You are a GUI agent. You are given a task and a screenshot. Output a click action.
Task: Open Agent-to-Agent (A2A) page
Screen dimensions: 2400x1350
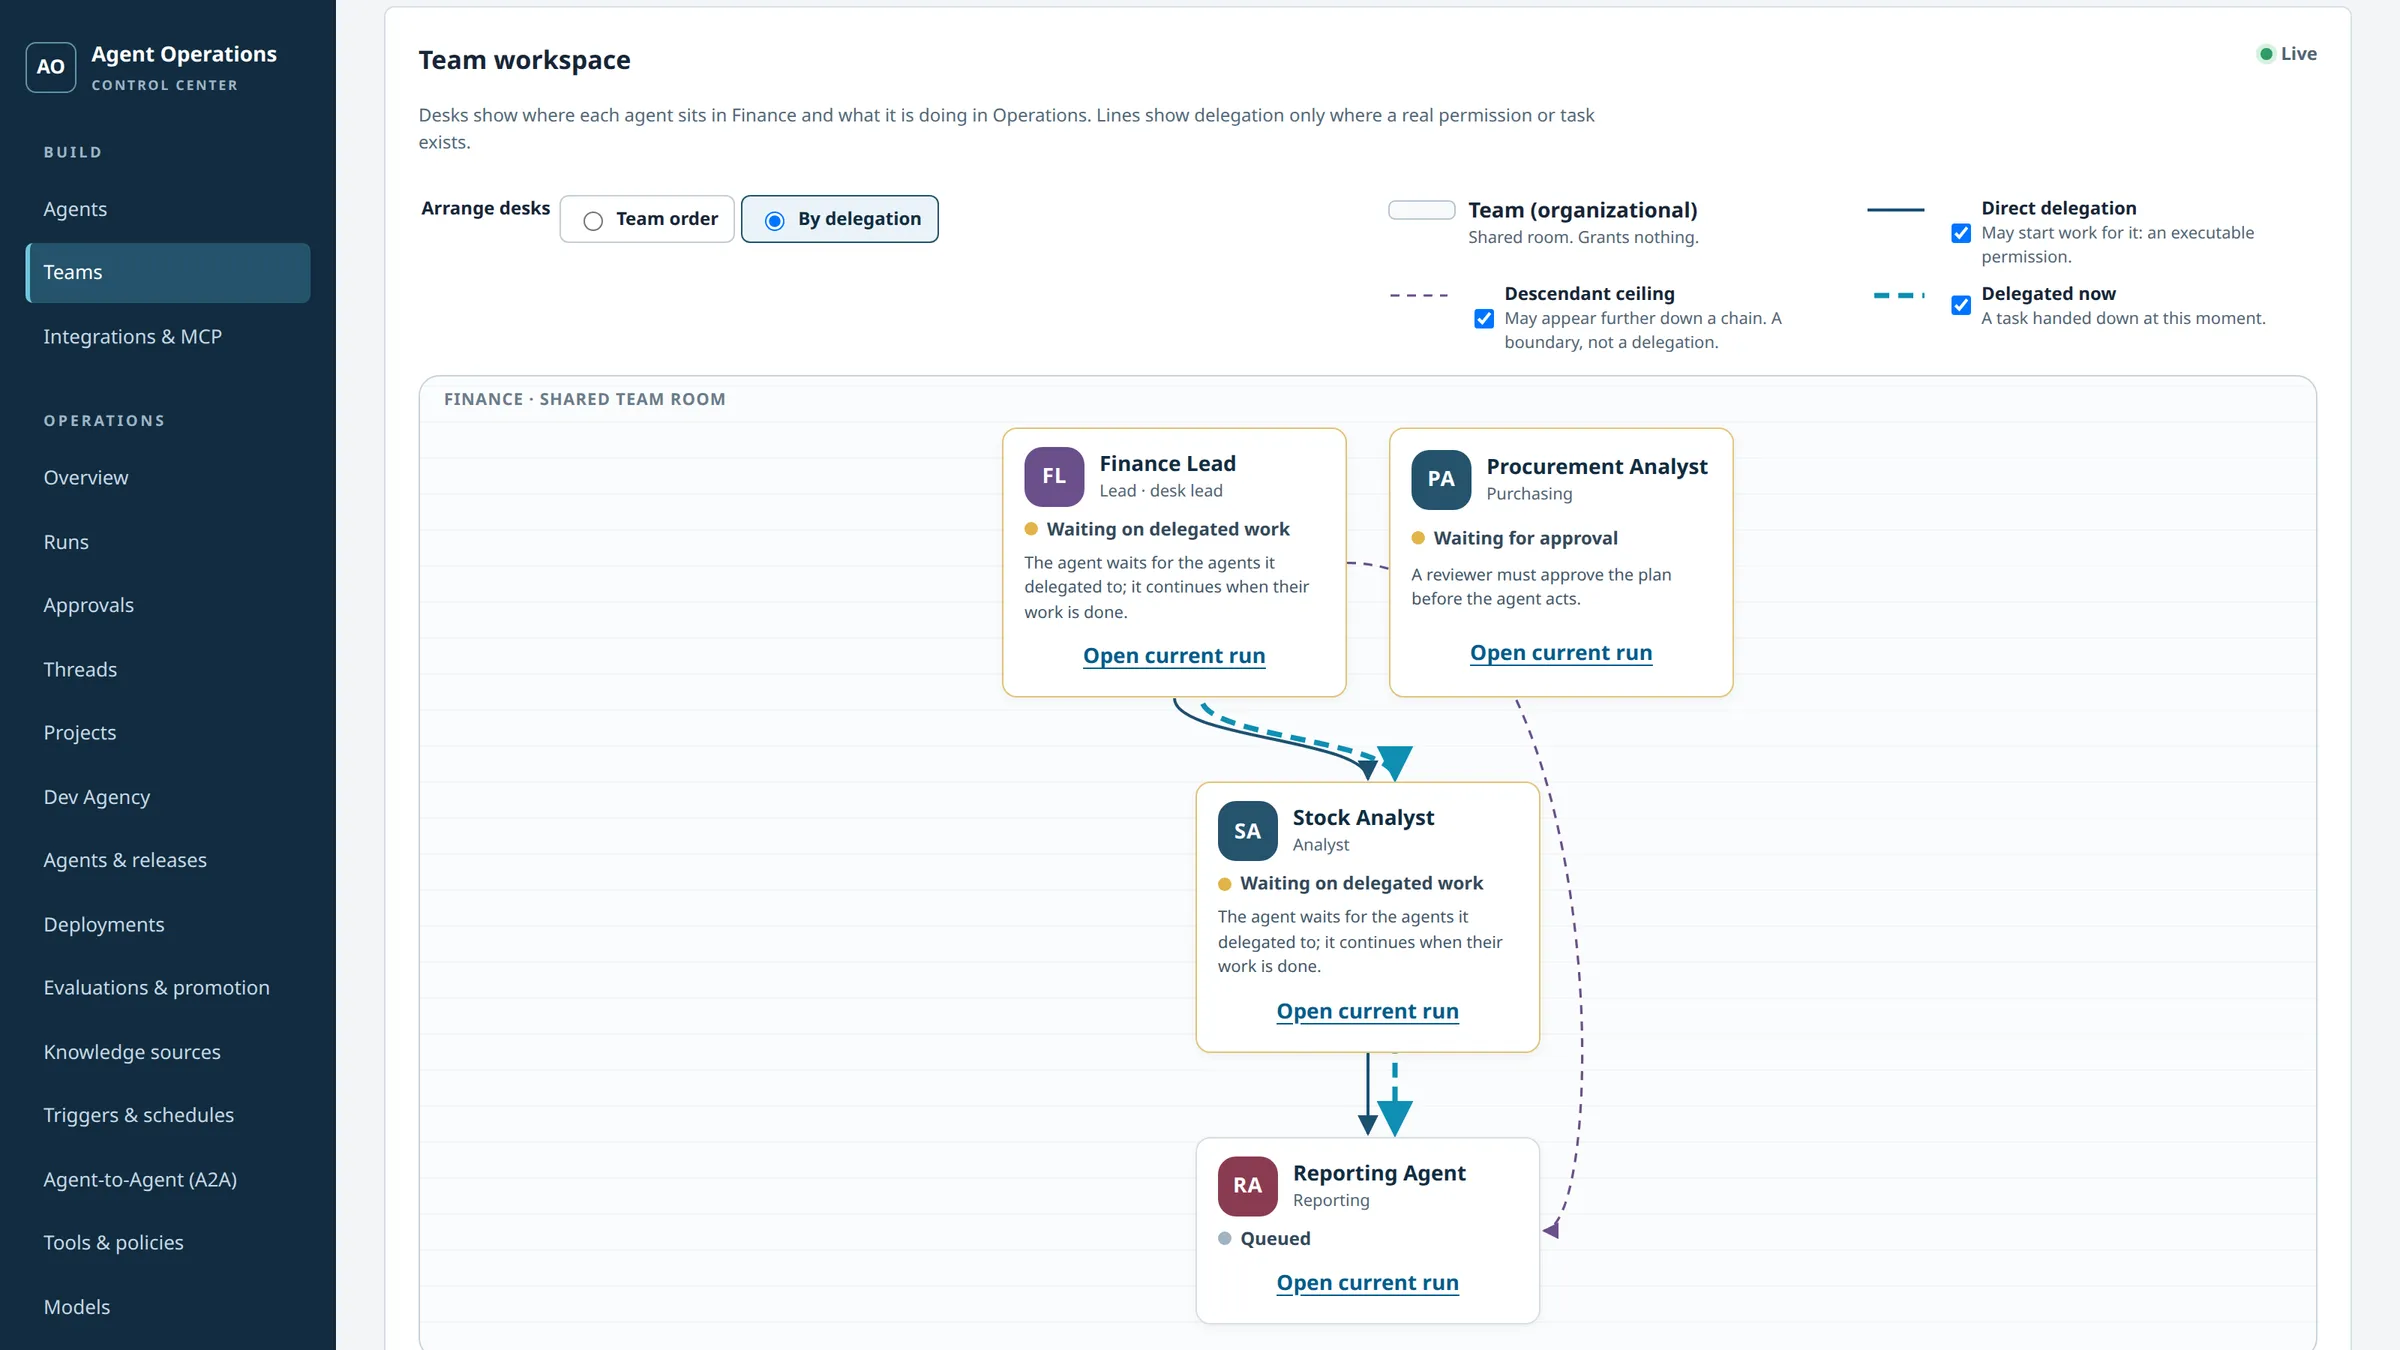pyautogui.click(x=168, y=1179)
